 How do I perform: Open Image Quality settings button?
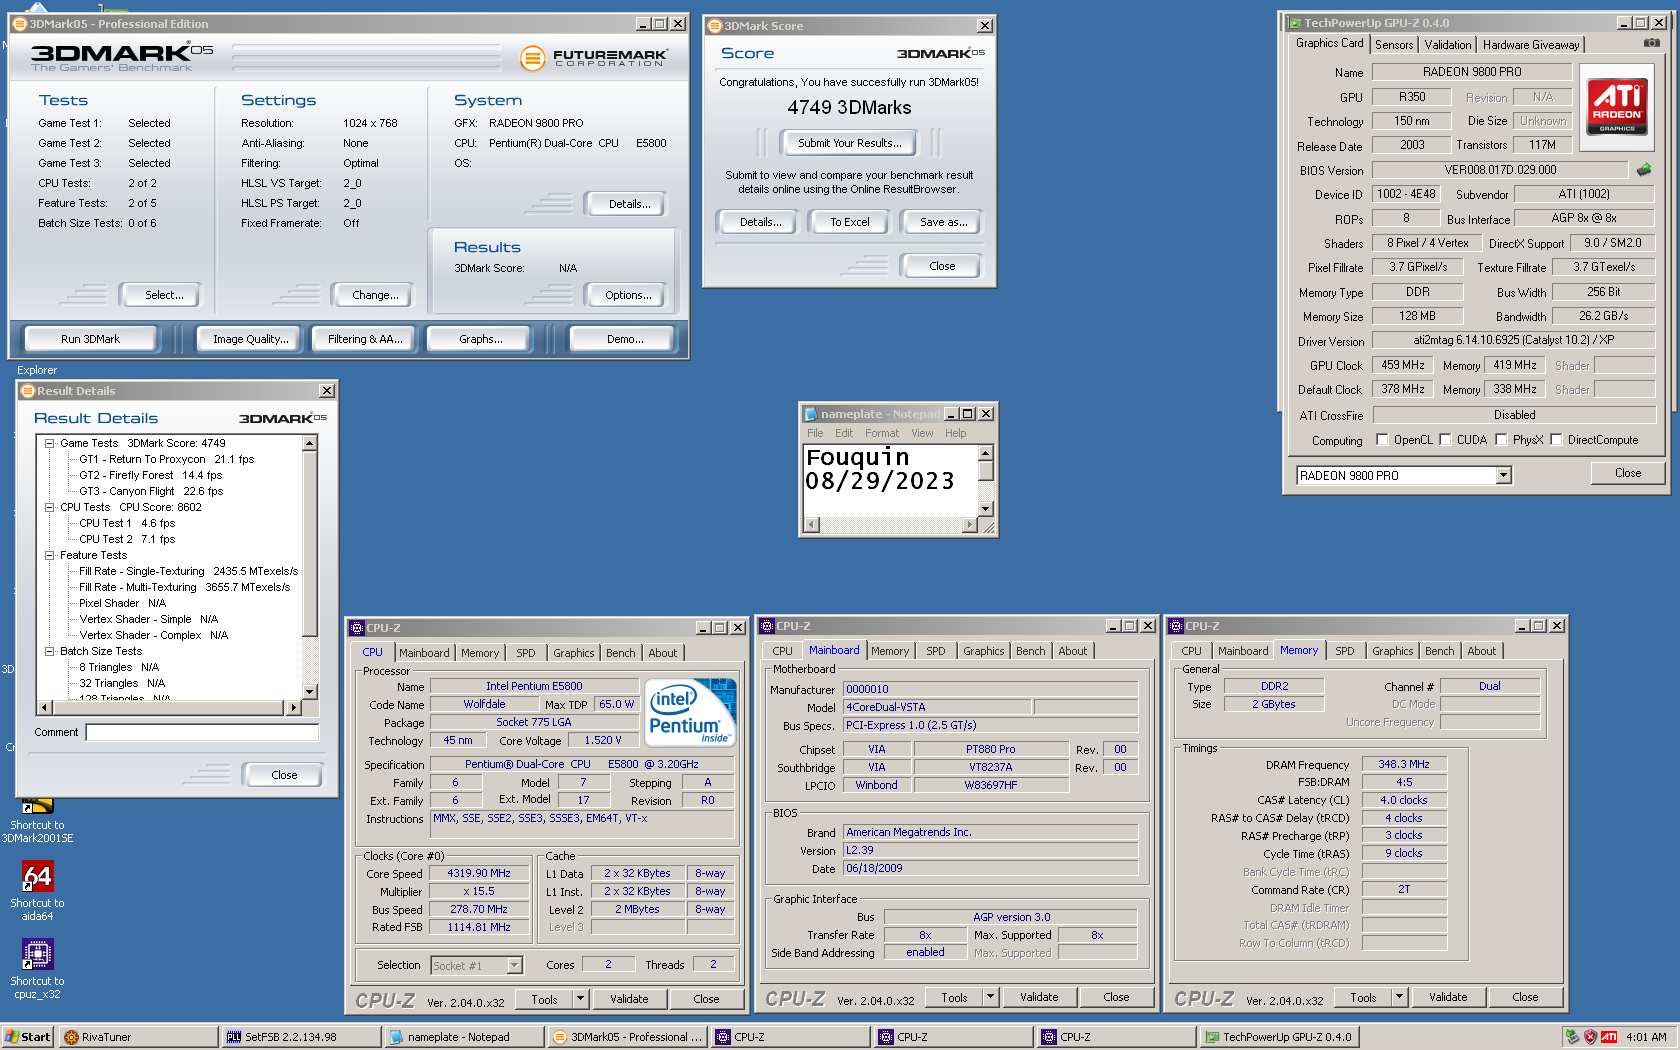tap(250, 339)
